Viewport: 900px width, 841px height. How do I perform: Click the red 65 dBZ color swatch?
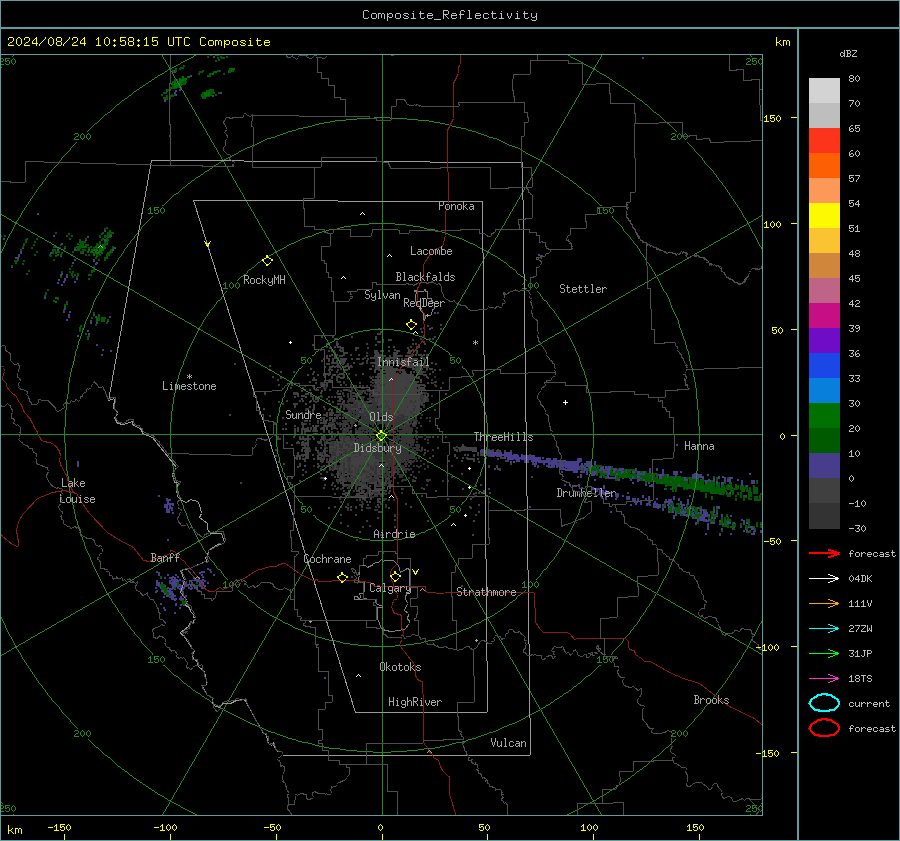(x=824, y=141)
